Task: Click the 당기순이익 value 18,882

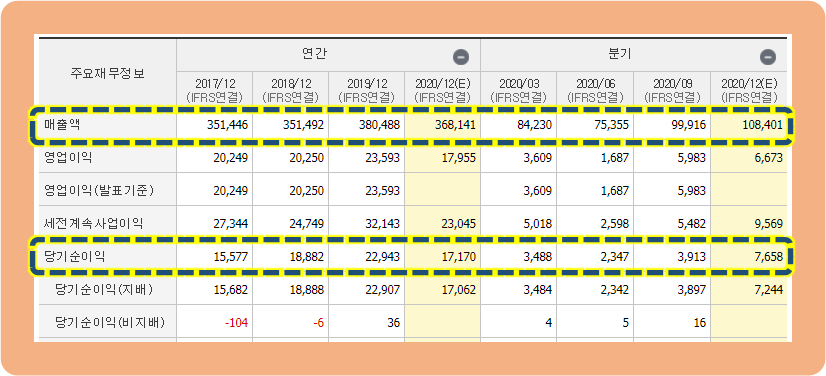Action: click(307, 257)
